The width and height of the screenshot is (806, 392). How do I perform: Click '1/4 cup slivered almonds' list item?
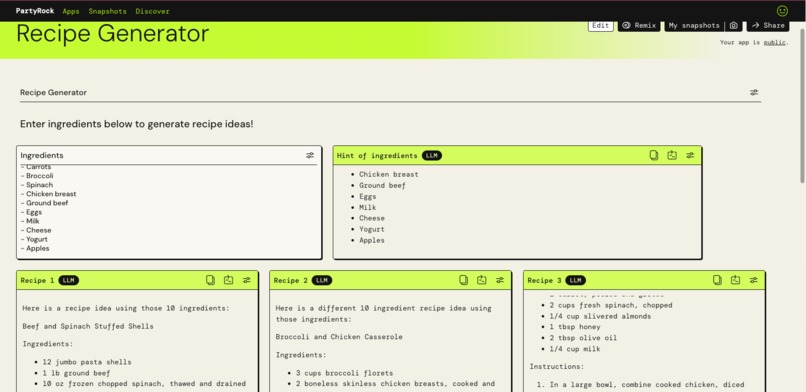pyautogui.click(x=600, y=316)
